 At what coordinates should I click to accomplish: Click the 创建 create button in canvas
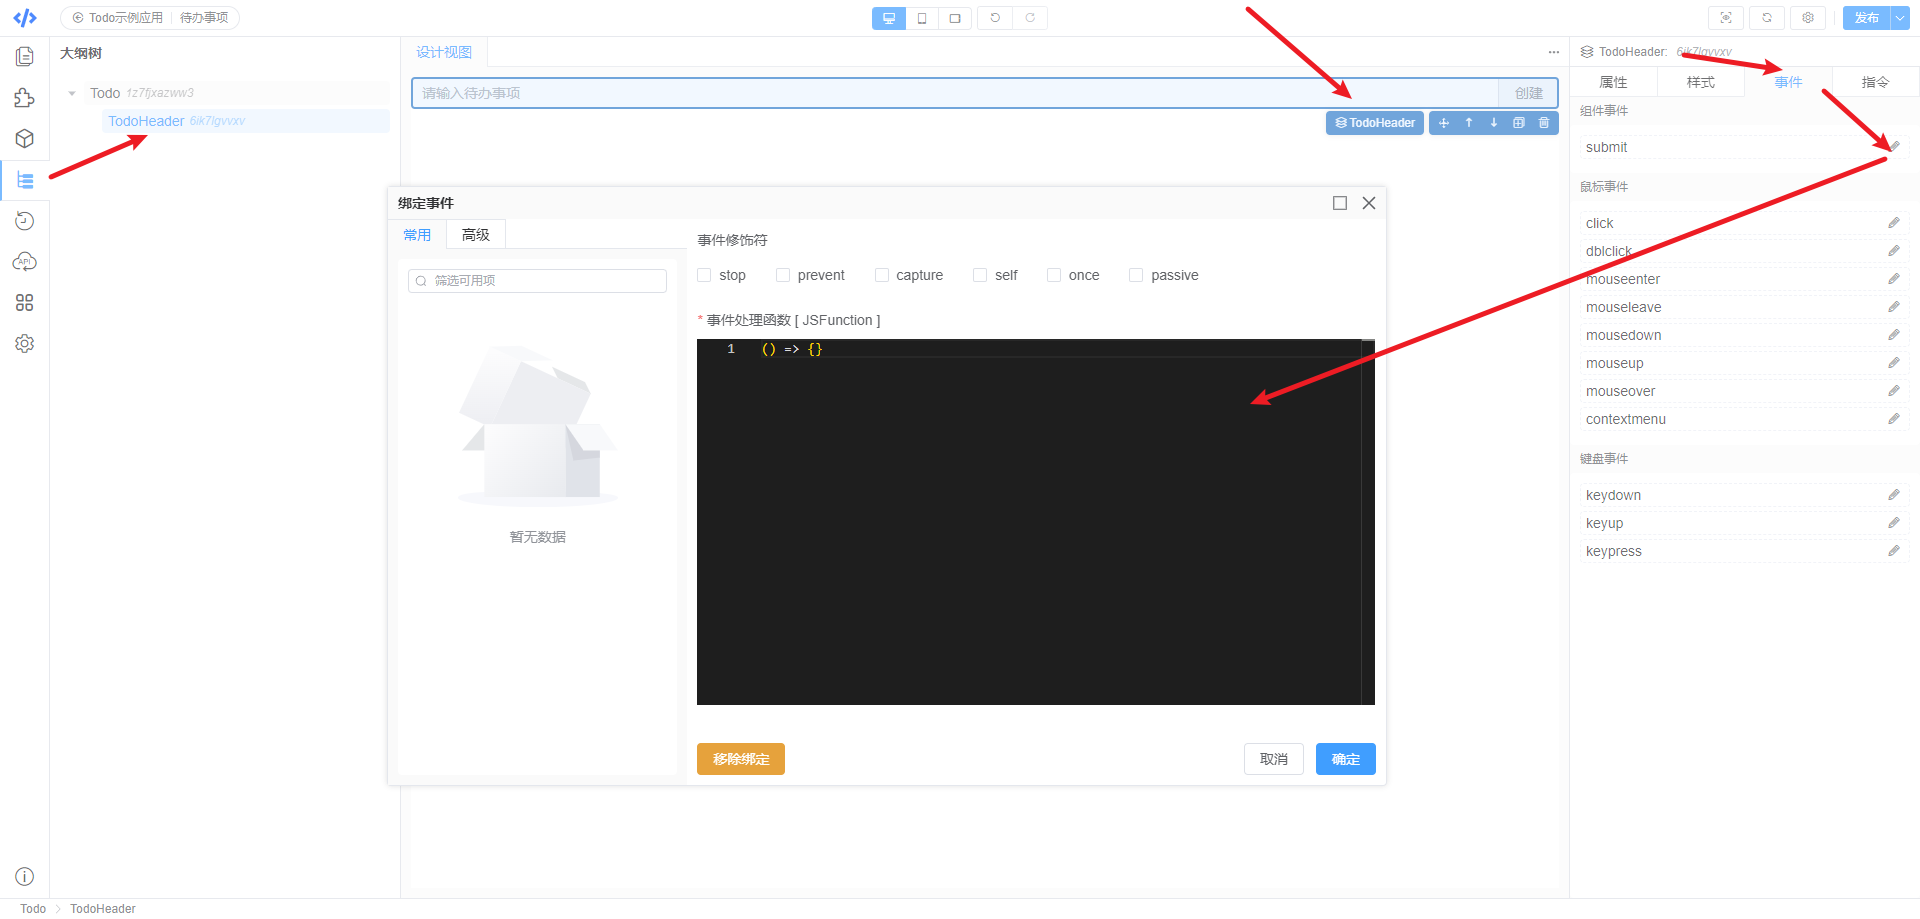[1528, 93]
